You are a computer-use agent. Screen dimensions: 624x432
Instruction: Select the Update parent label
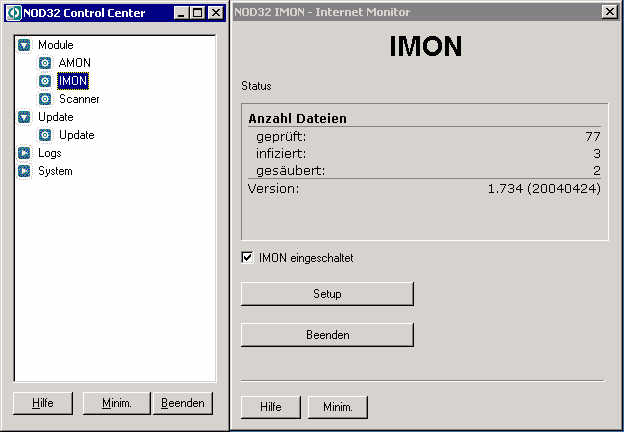pyautogui.click(x=56, y=117)
